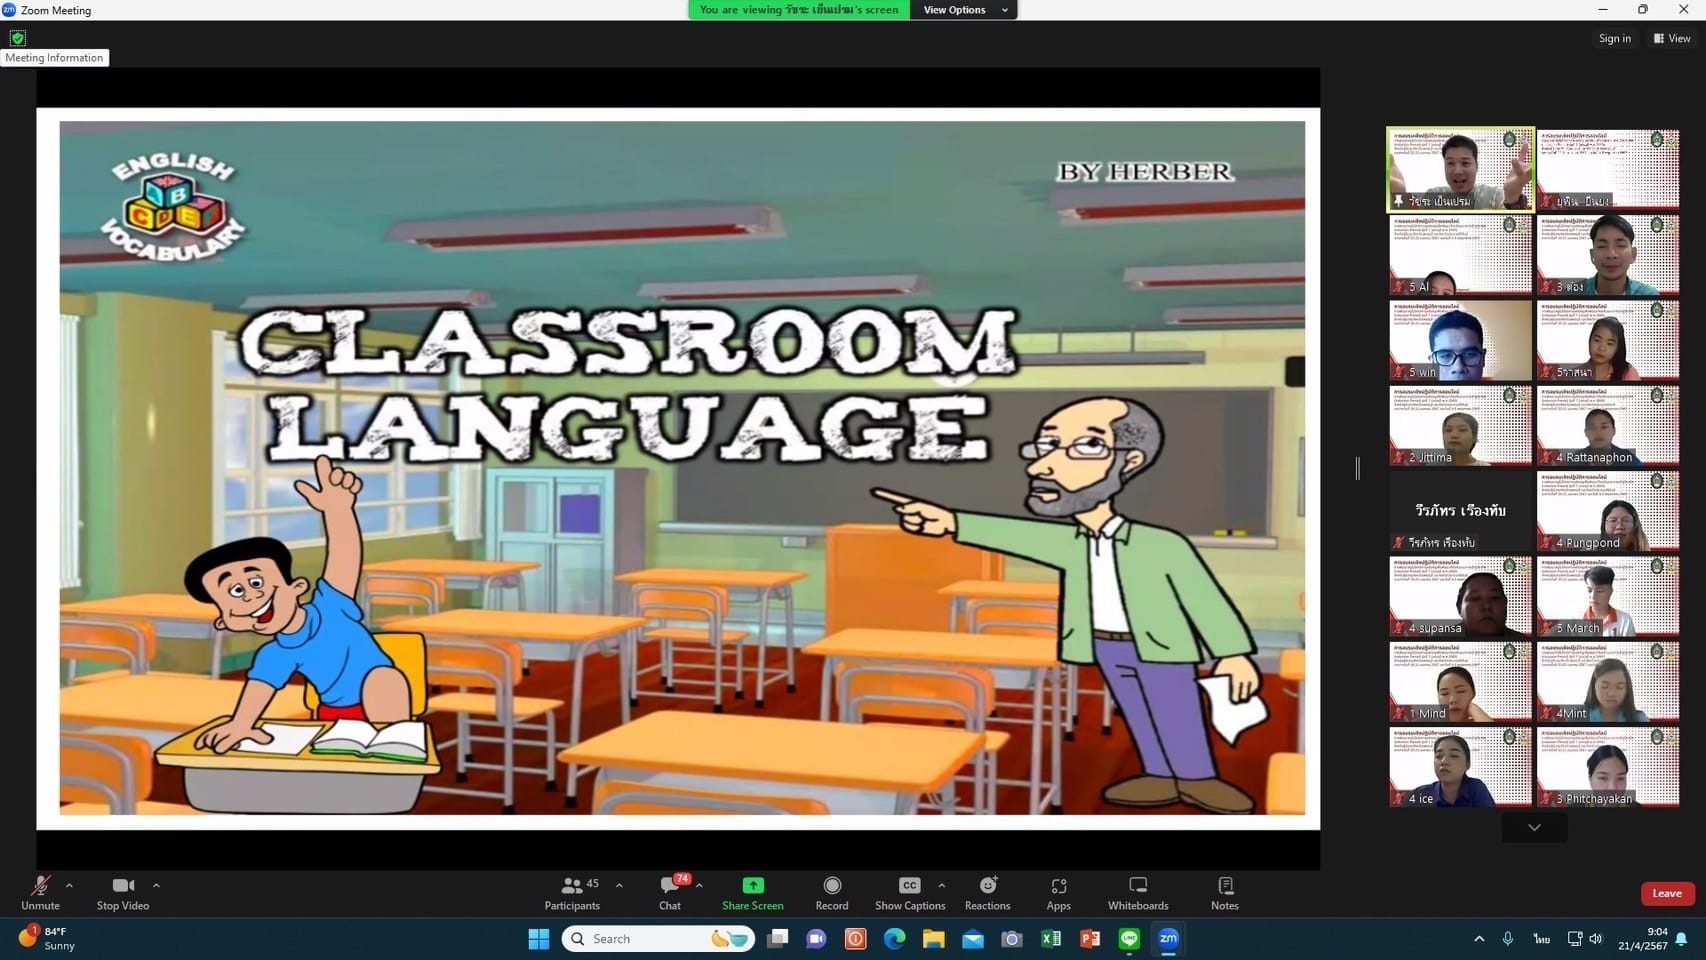The width and height of the screenshot is (1706, 960).
Task: Click the green Share Screen icon
Action: pos(752,887)
